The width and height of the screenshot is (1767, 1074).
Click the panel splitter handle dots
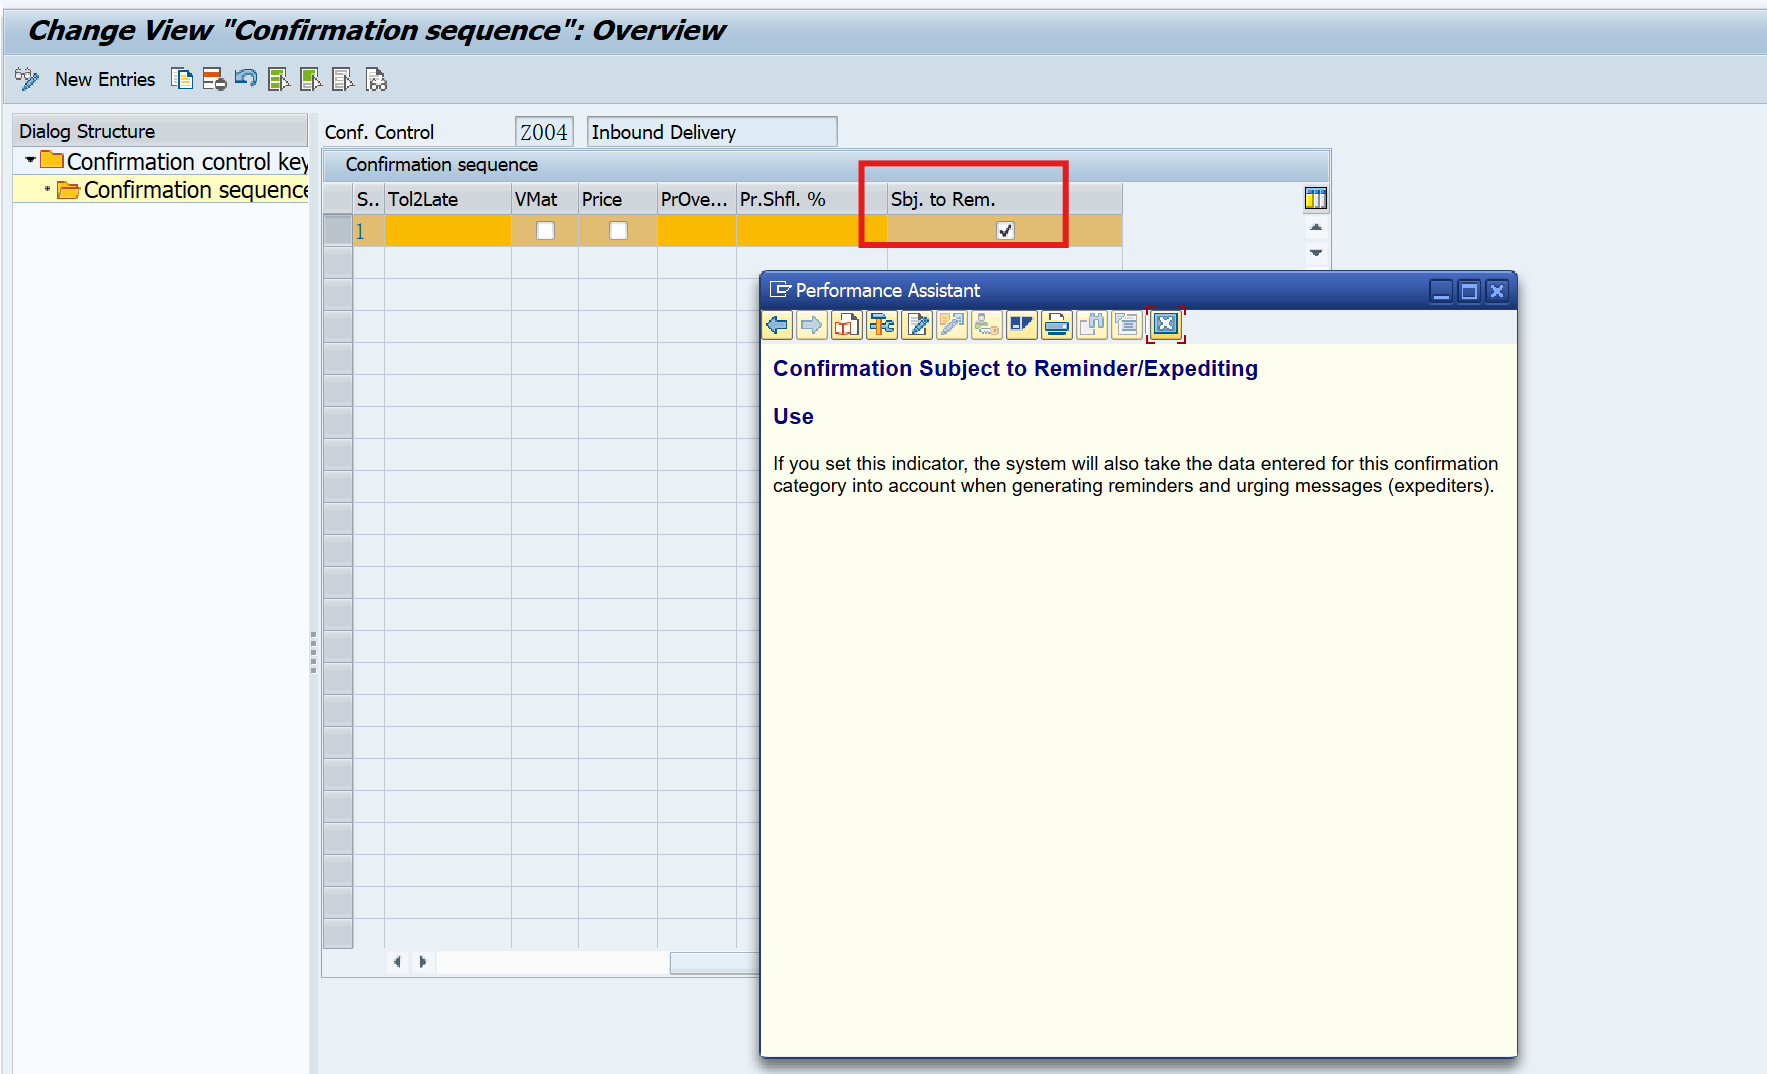click(313, 652)
